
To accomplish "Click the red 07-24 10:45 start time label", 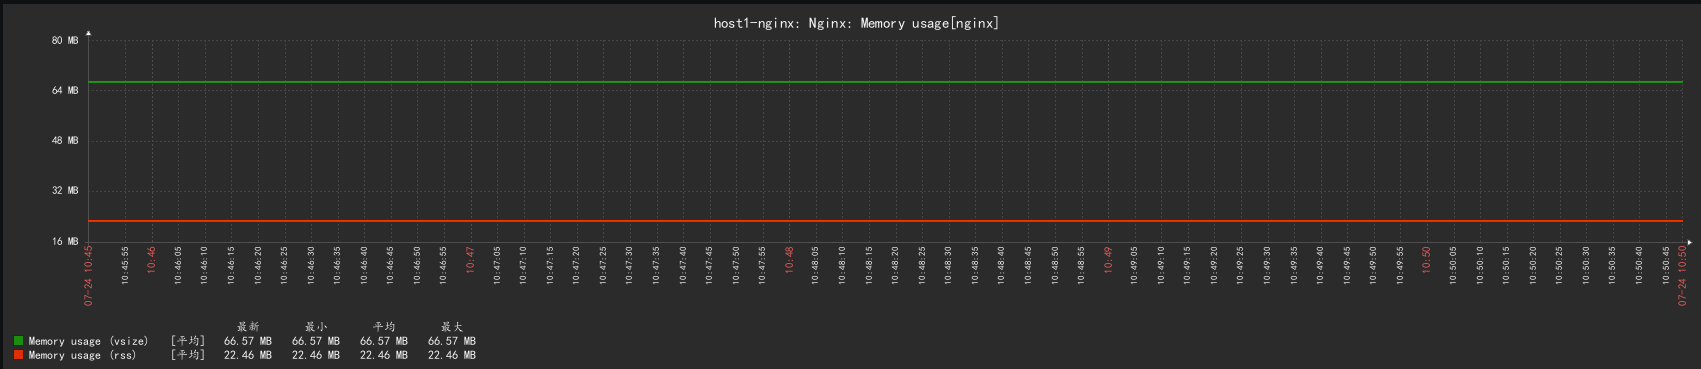I will click(88, 275).
